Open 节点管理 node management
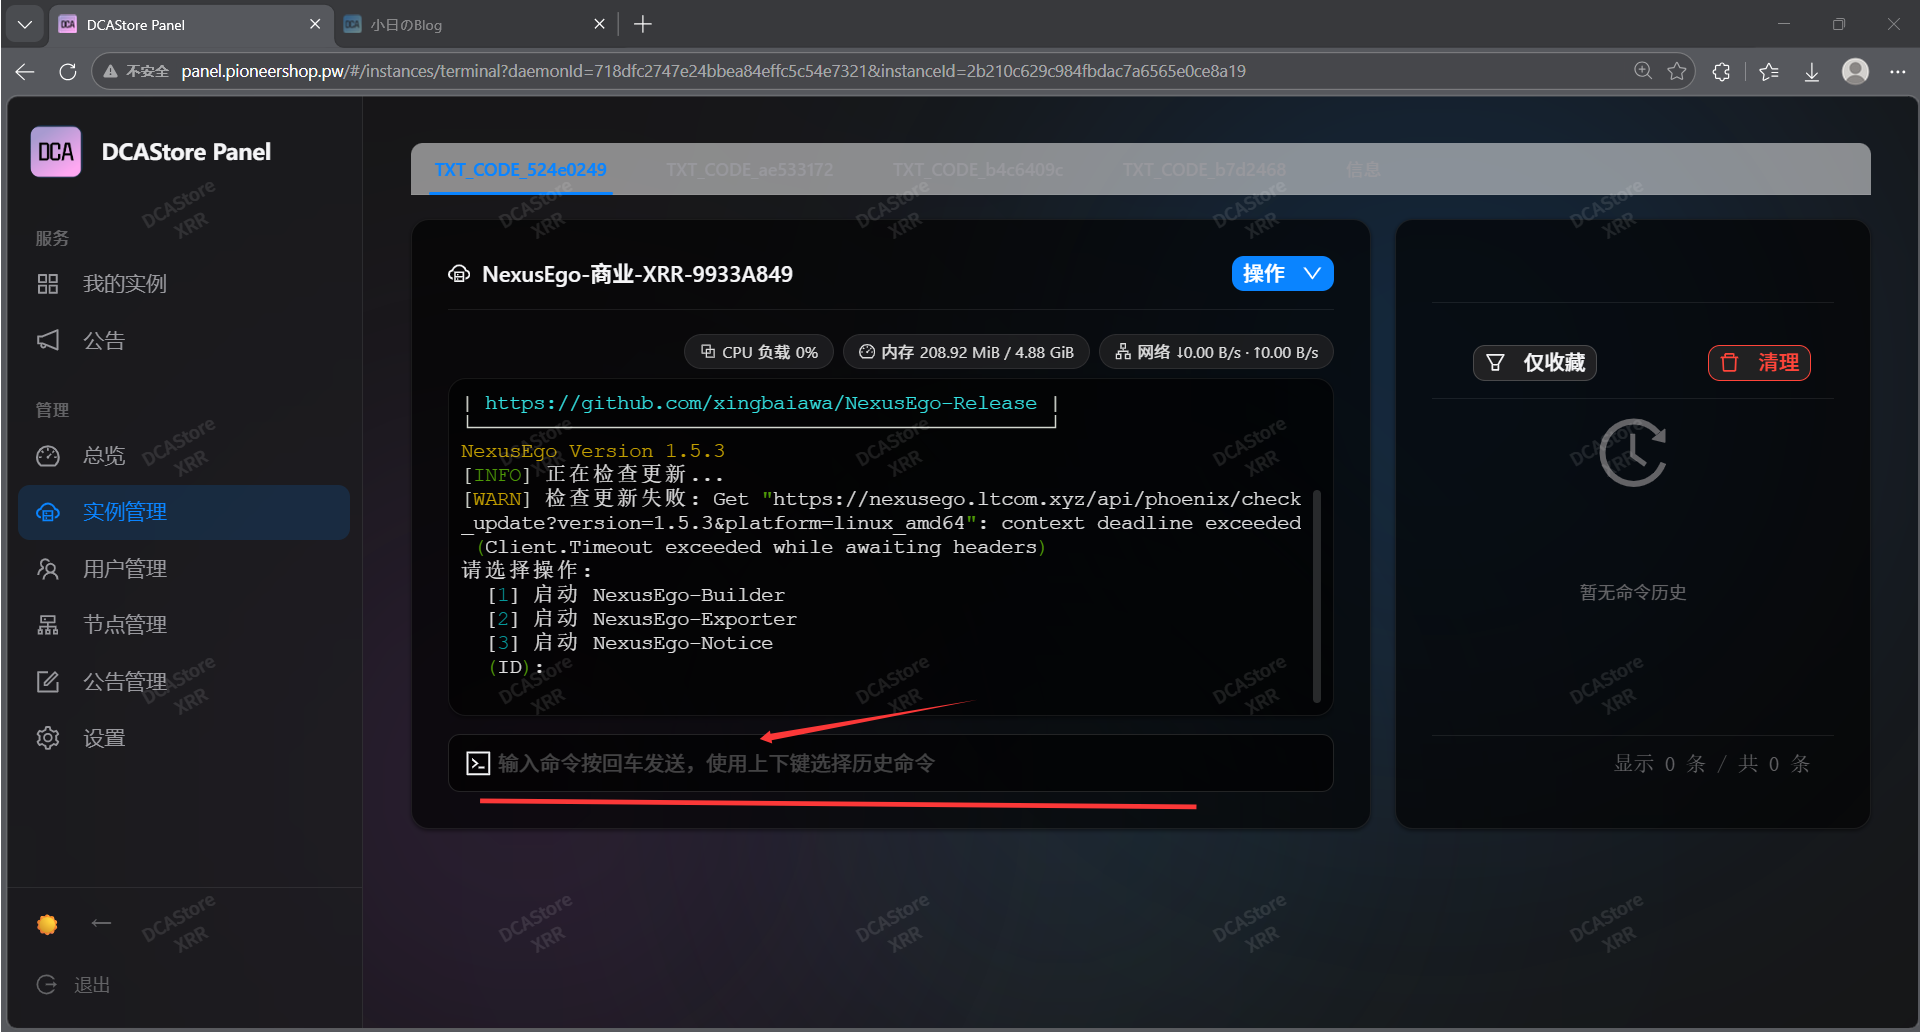 coord(124,625)
